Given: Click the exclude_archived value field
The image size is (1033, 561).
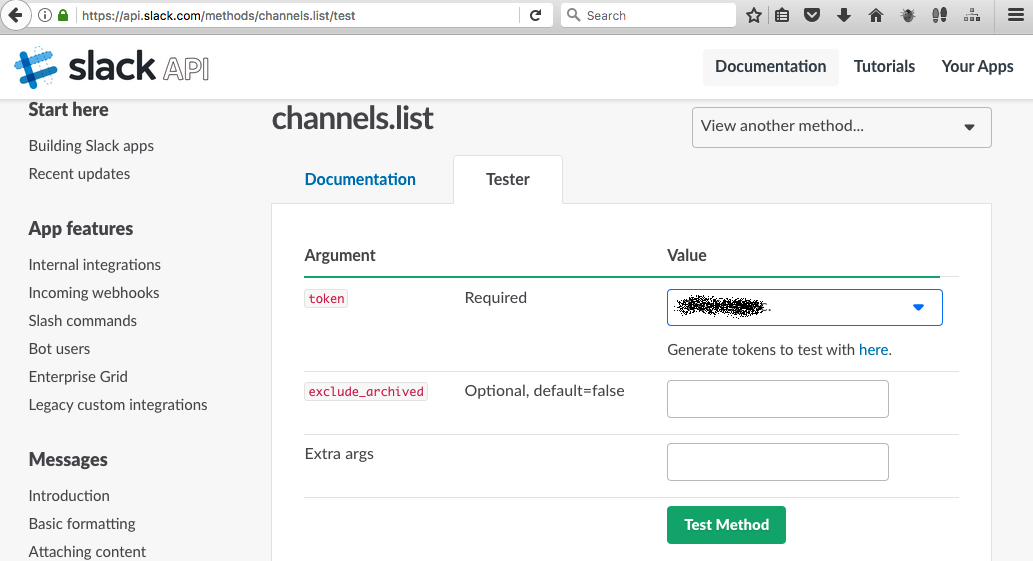Looking at the screenshot, I should tap(777, 399).
